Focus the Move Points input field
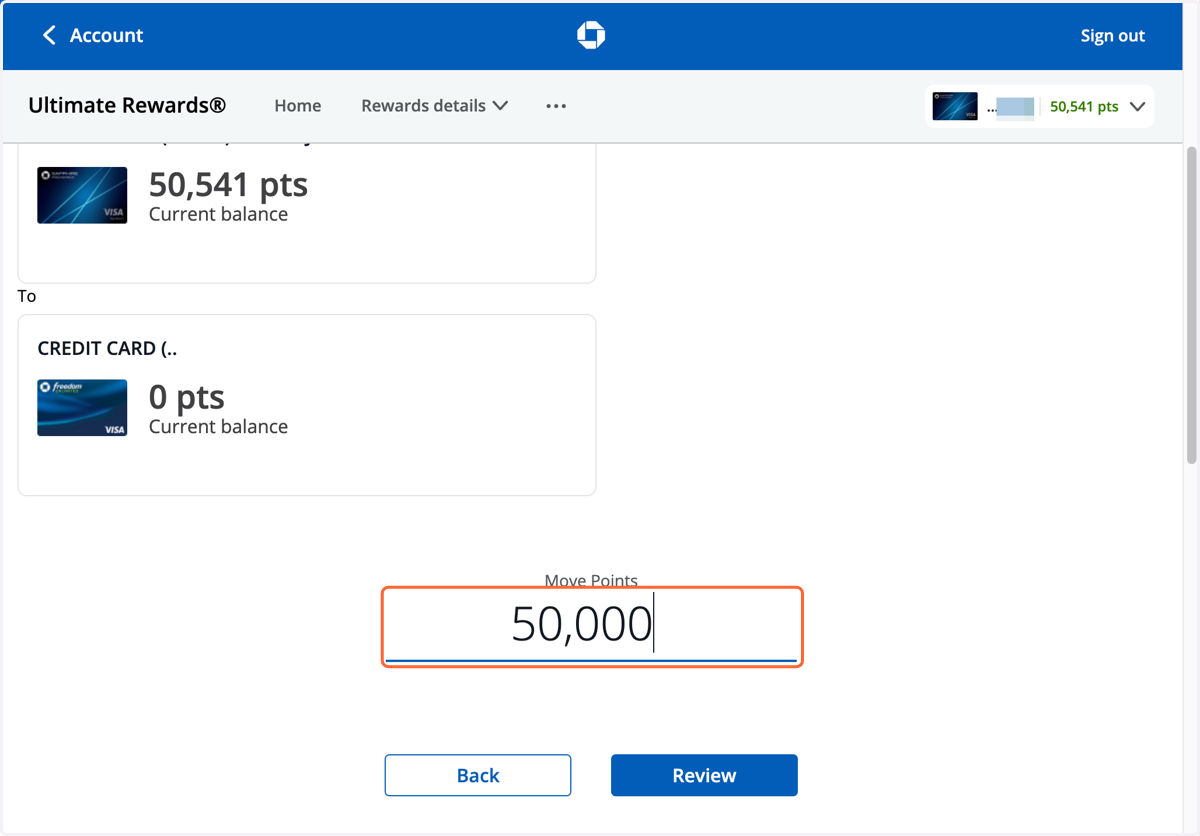The height and width of the screenshot is (836, 1200). (592, 626)
